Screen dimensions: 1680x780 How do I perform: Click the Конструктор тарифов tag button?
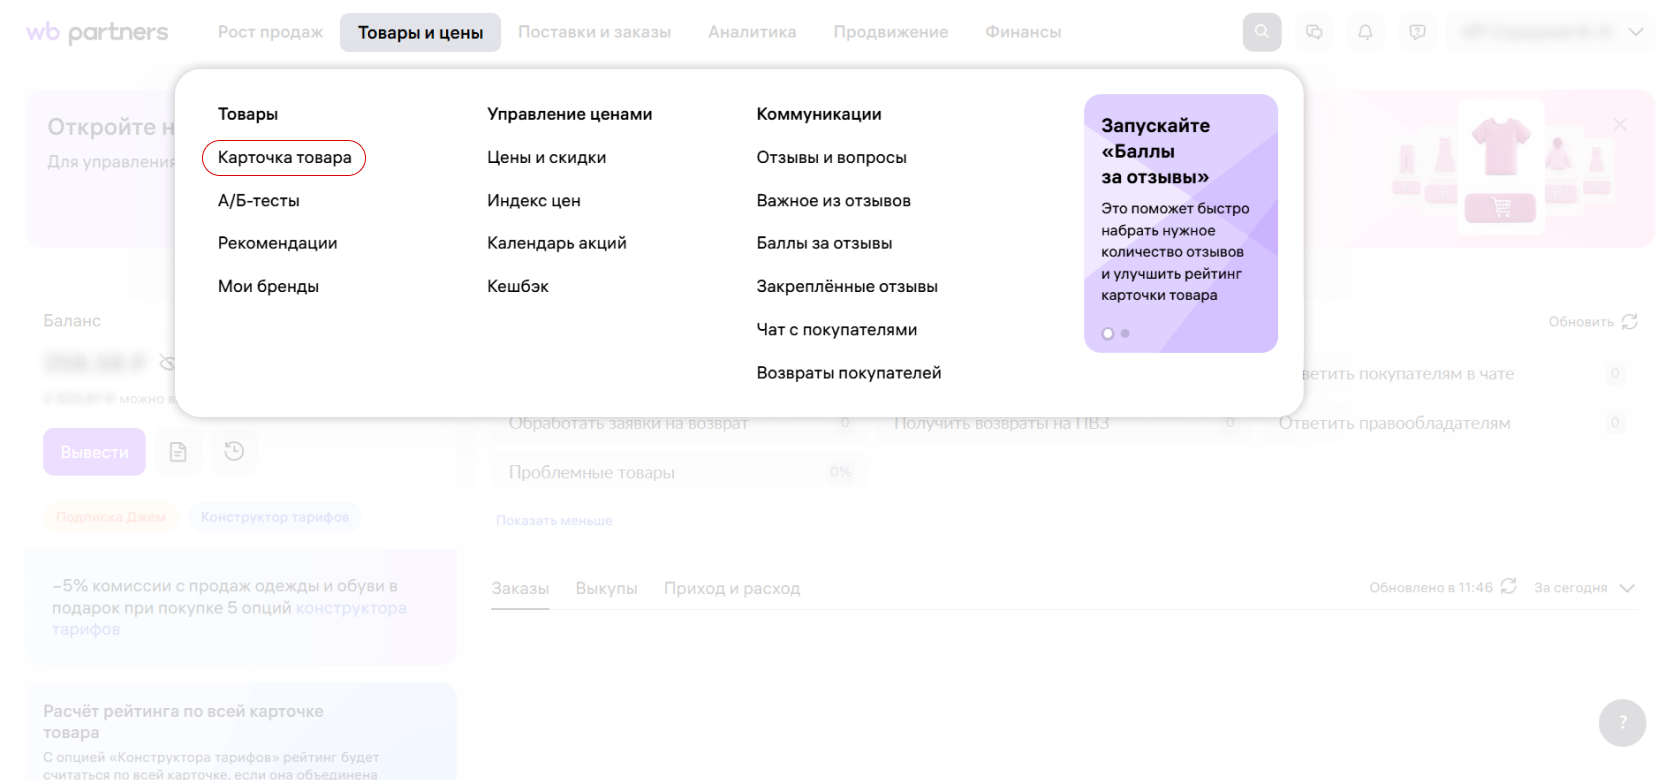point(275,517)
